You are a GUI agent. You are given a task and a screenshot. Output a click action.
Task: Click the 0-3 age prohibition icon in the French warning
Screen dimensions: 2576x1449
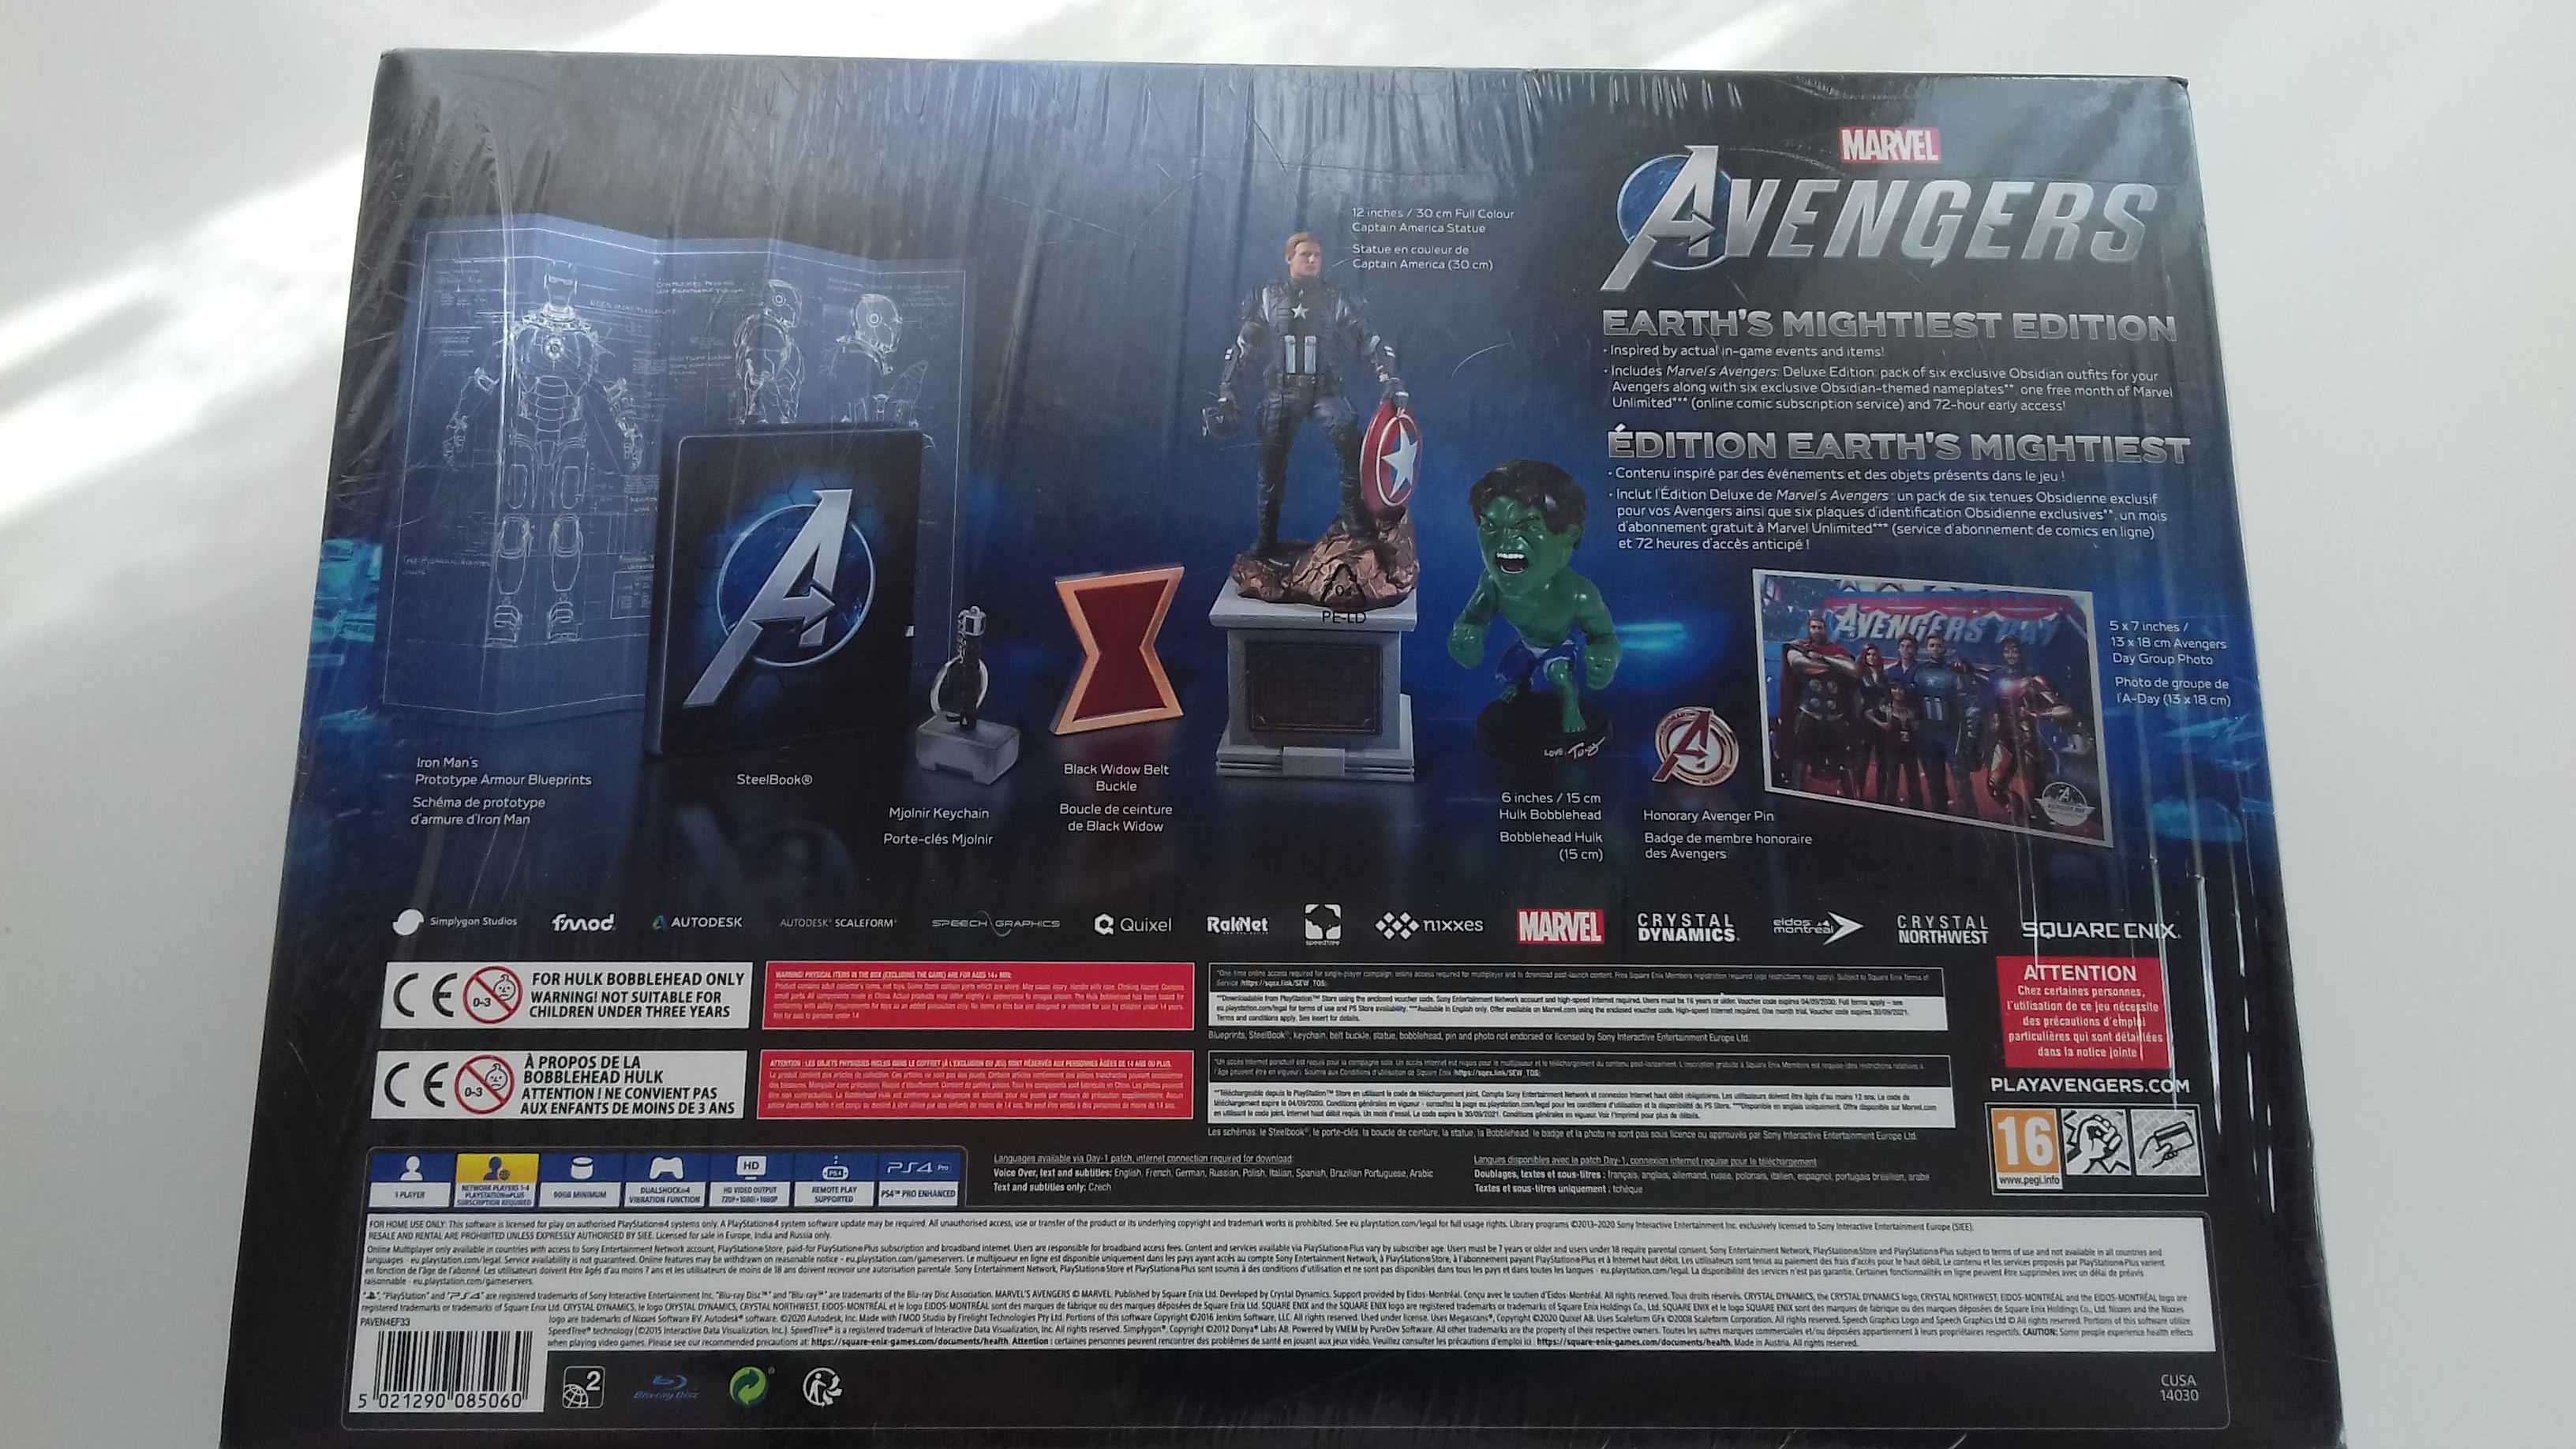coord(484,1086)
